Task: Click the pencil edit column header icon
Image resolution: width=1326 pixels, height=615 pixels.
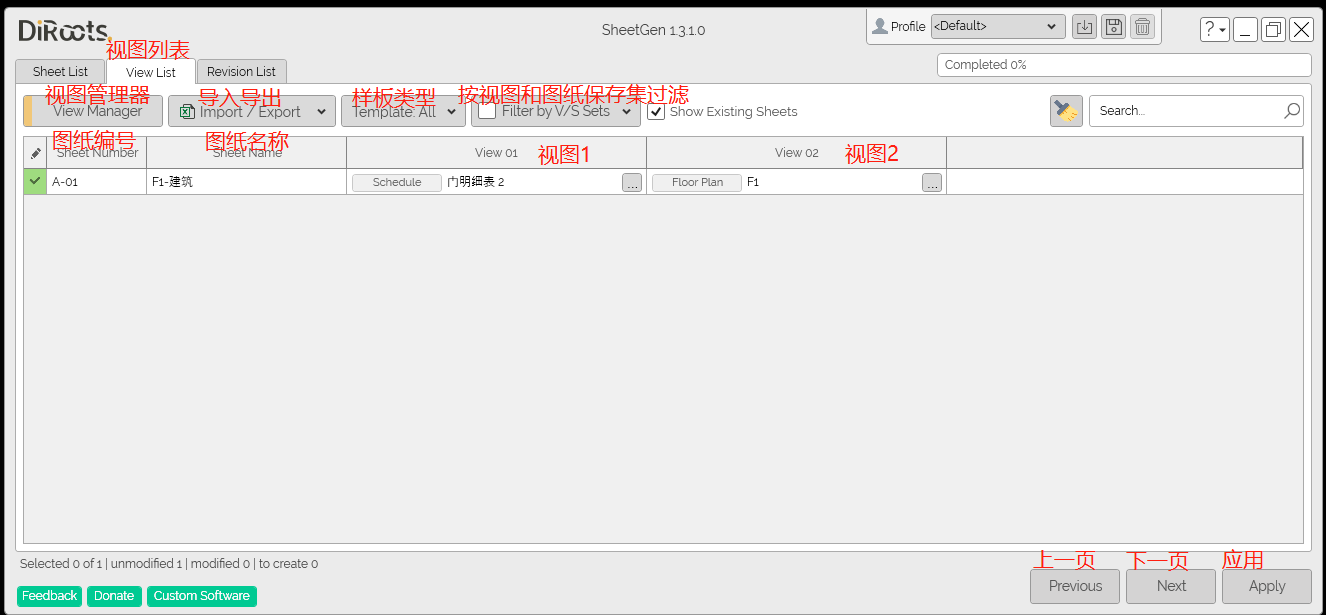Action: pos(35,153)
